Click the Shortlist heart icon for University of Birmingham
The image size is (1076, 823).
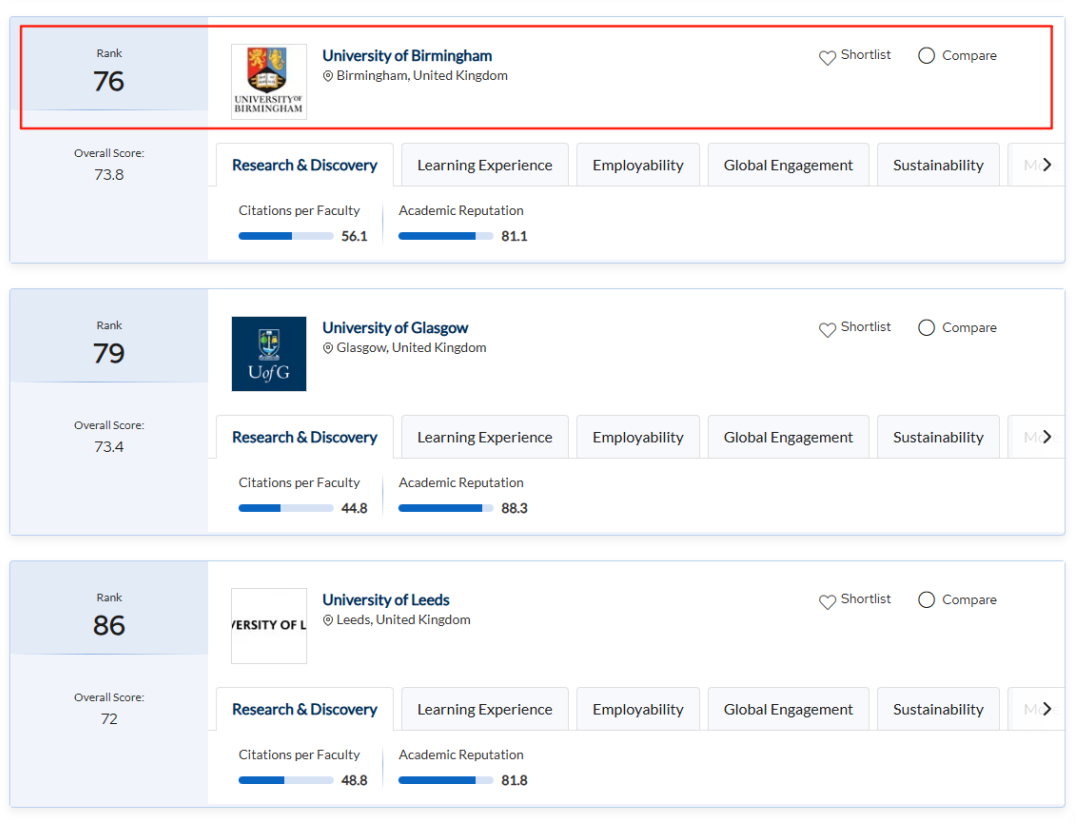(x=827, y=58)
